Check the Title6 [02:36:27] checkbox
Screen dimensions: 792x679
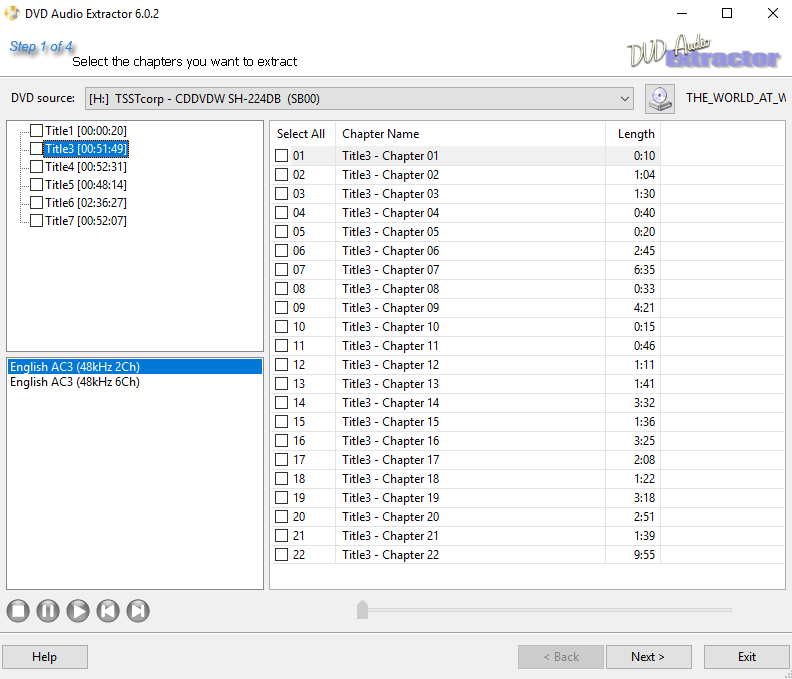(x=36, y=203)
